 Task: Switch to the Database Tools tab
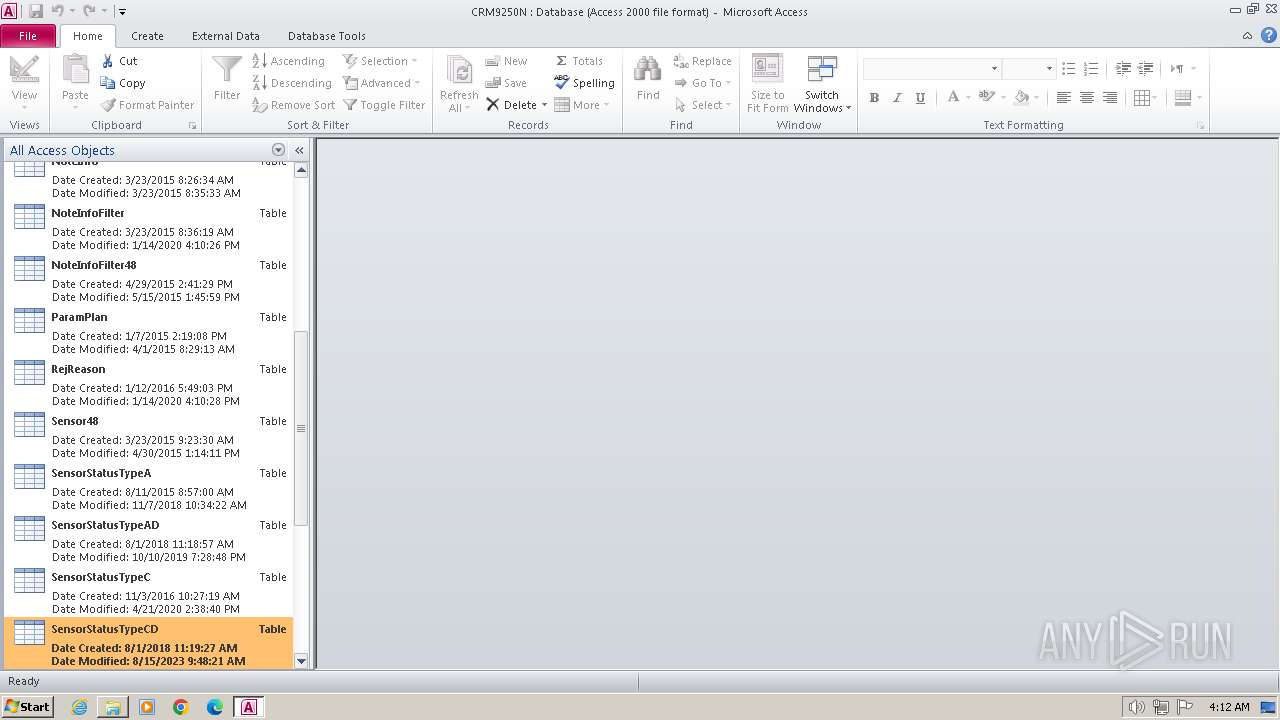(327, 36)
